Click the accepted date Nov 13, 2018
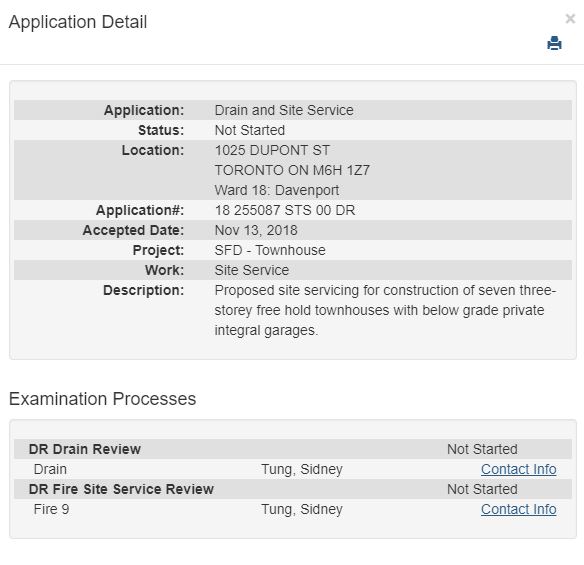 click(x=256, y=230)
